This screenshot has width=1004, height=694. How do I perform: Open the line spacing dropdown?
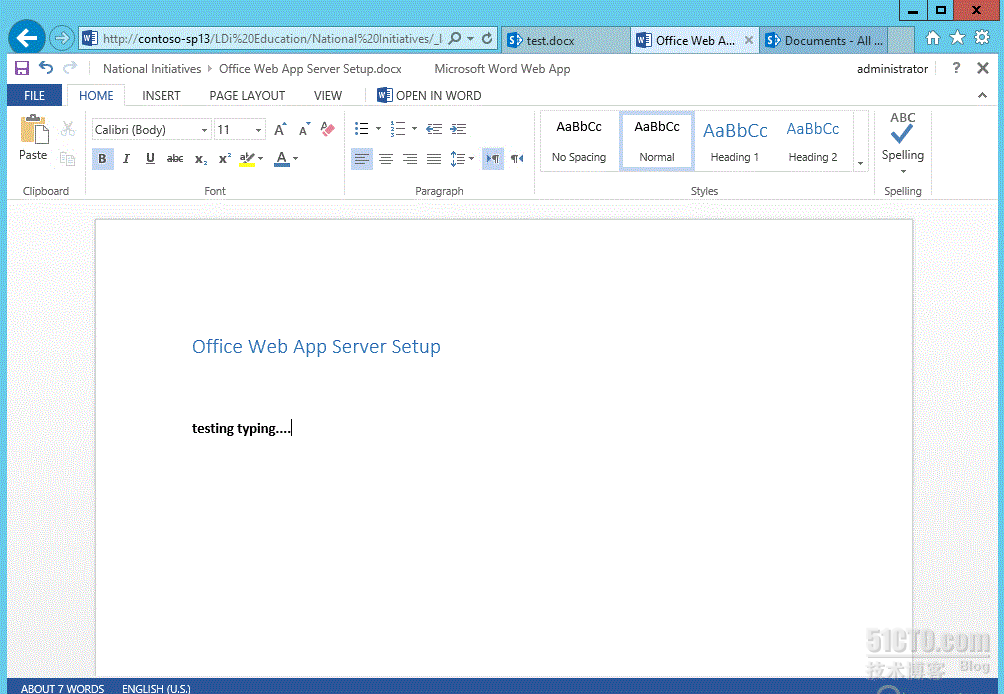(x=462, y=158)
